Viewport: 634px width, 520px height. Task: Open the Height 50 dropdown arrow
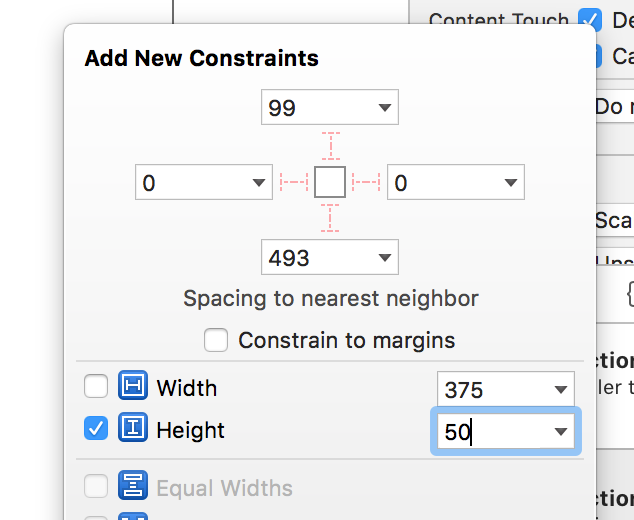pos(560,432)
